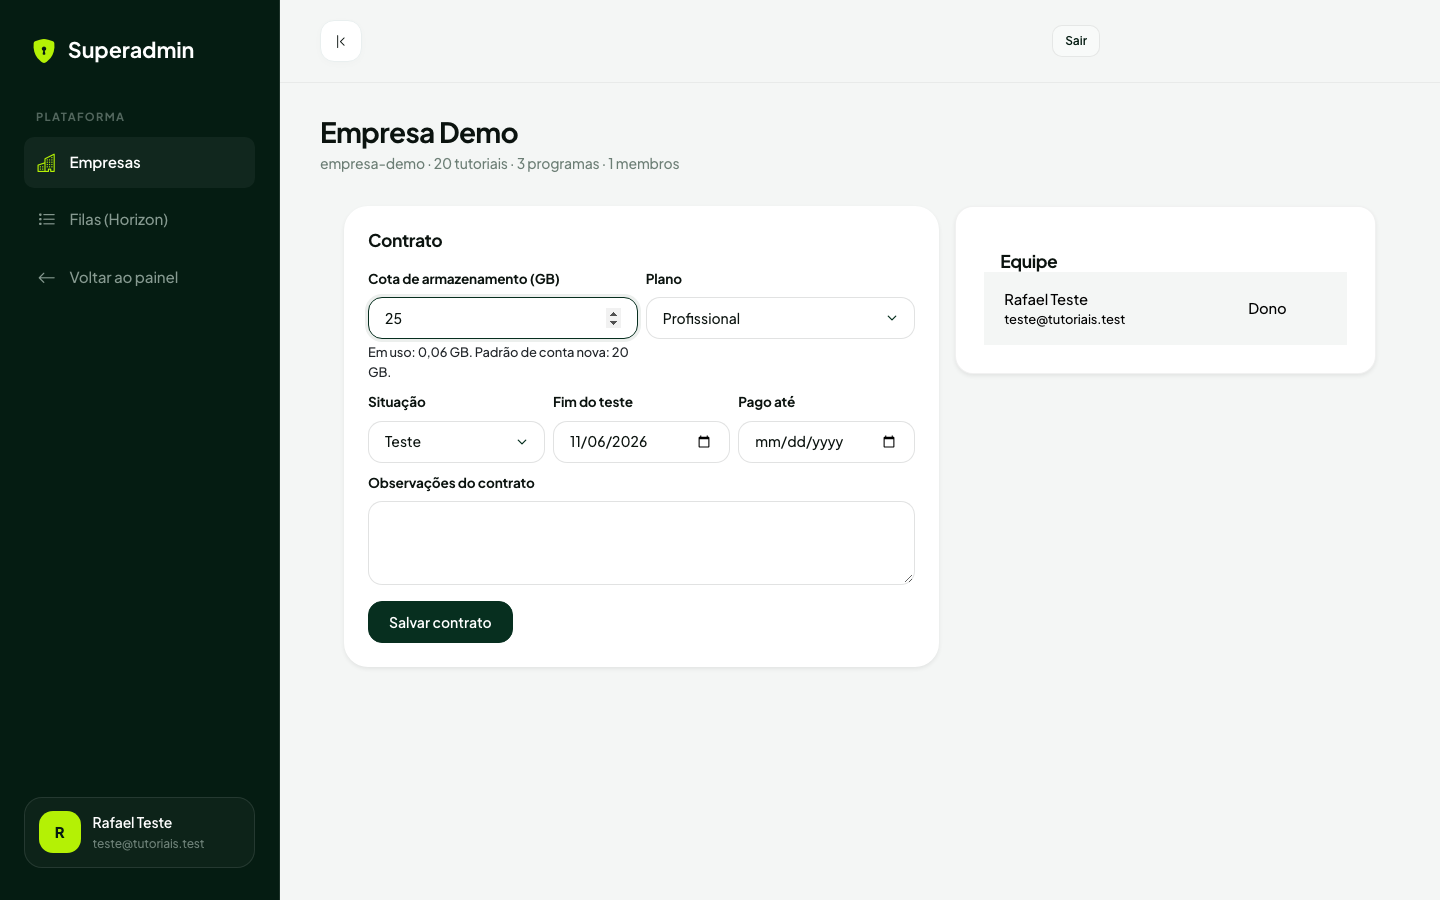Open the Plano dropdown showing Profissional

pos(780,318)
